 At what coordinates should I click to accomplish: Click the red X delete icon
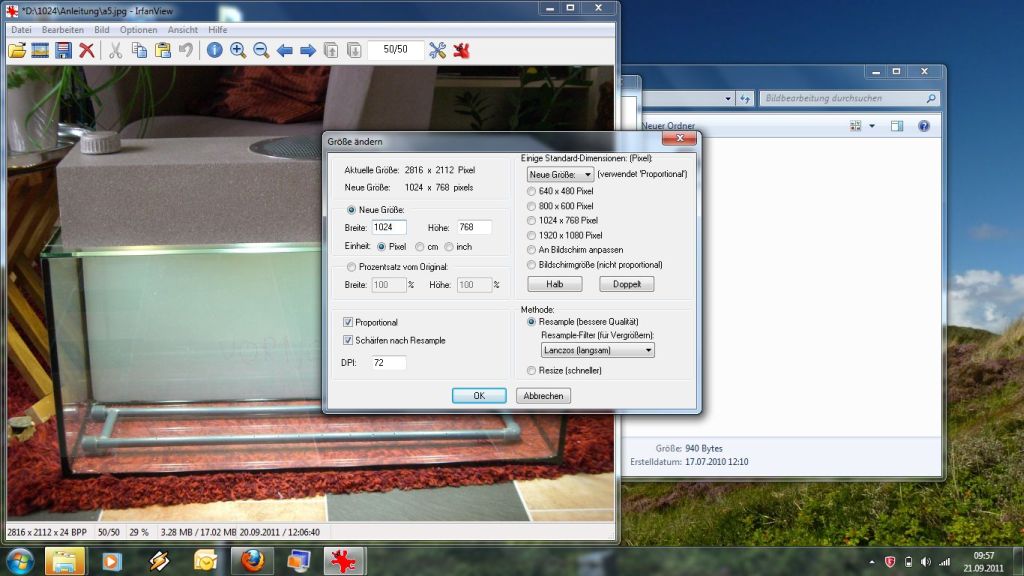[87, 50]
